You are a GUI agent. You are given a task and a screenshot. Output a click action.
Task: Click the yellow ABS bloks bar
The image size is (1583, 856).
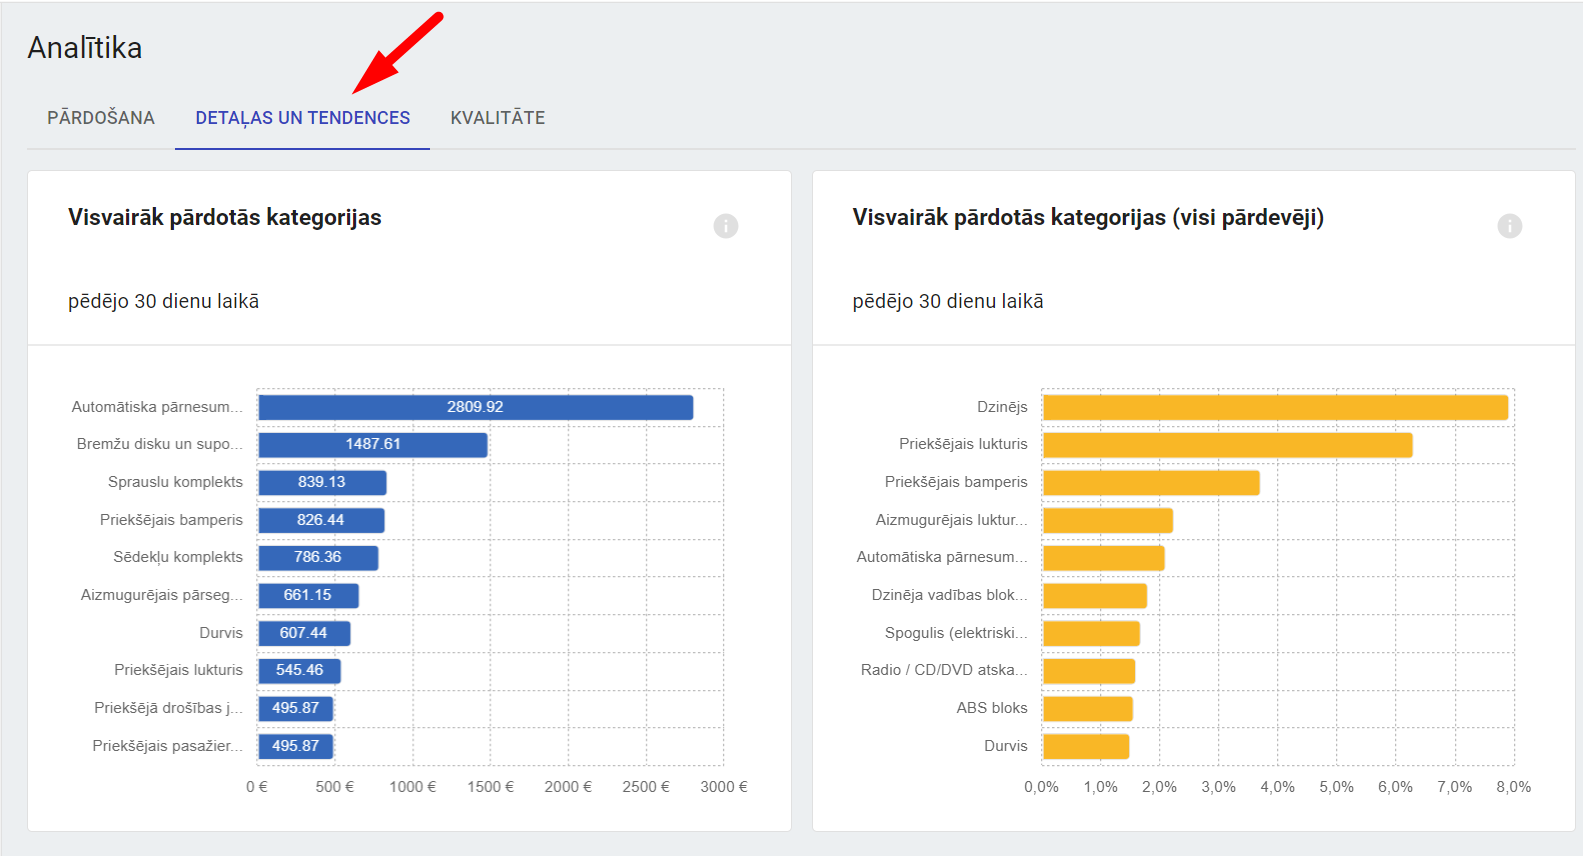pos(1087,709)
